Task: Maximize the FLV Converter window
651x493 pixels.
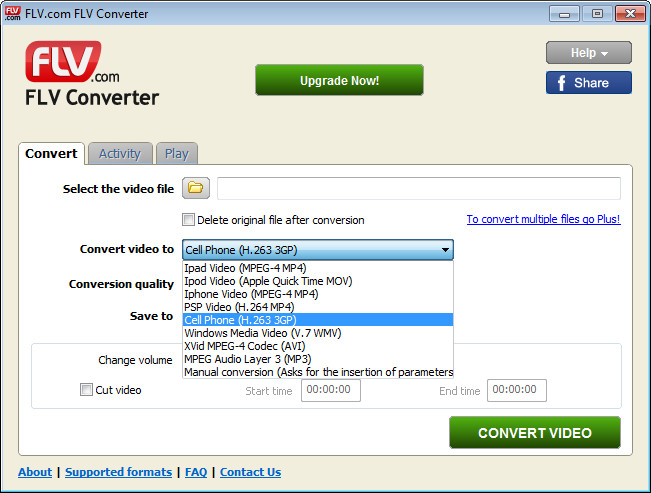Action: pyautogui.click(x=597, y=14)
